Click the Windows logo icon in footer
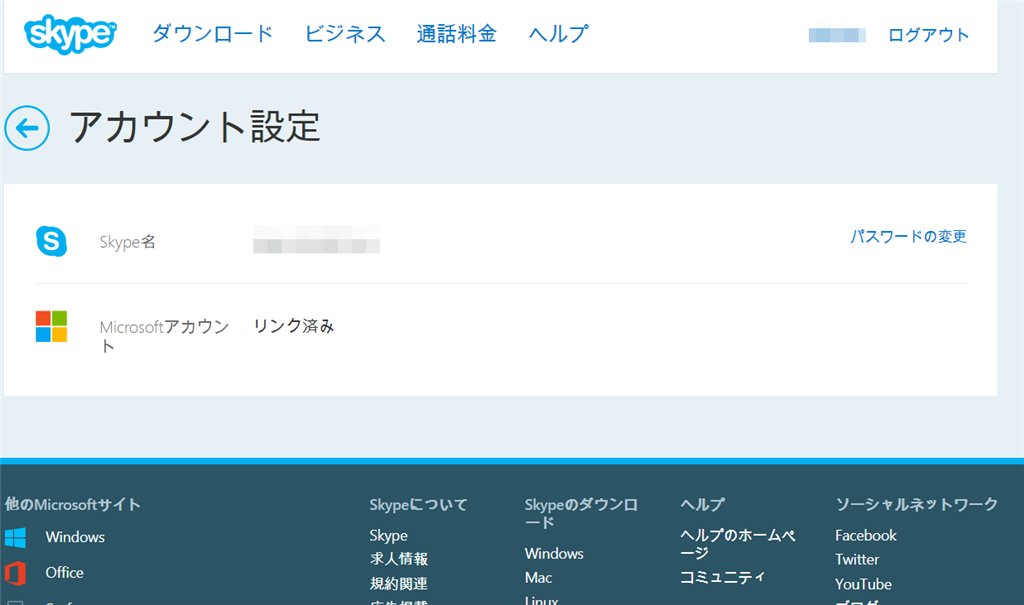Screen dimensions: 1024x605 click(15, 538)
